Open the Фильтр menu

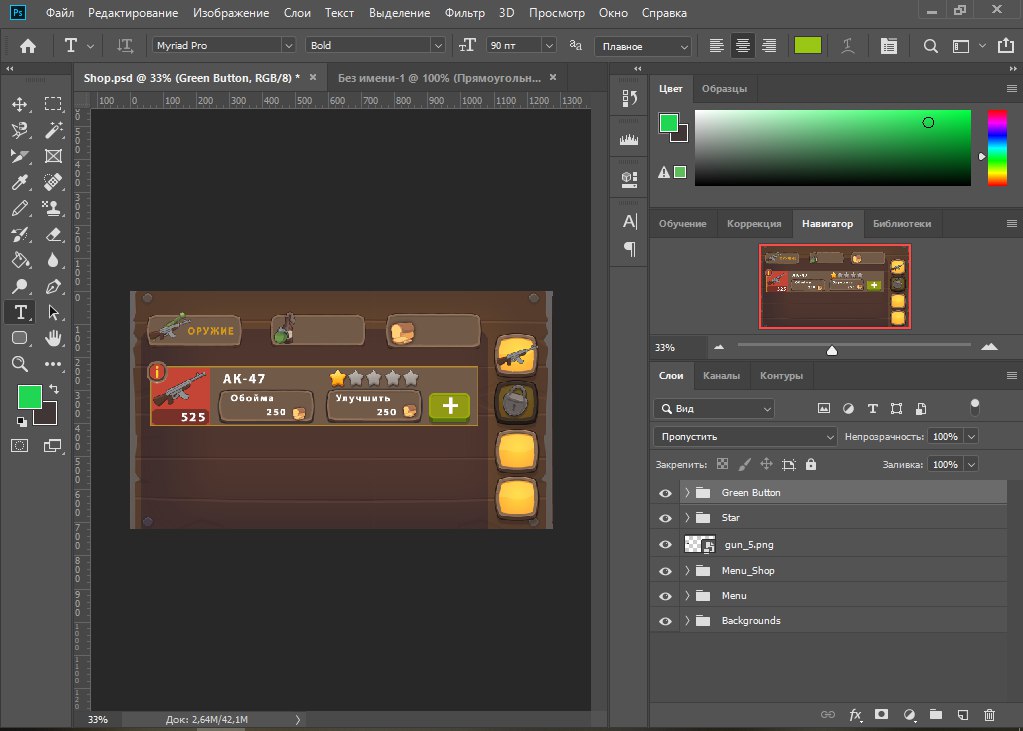point(465,13)
